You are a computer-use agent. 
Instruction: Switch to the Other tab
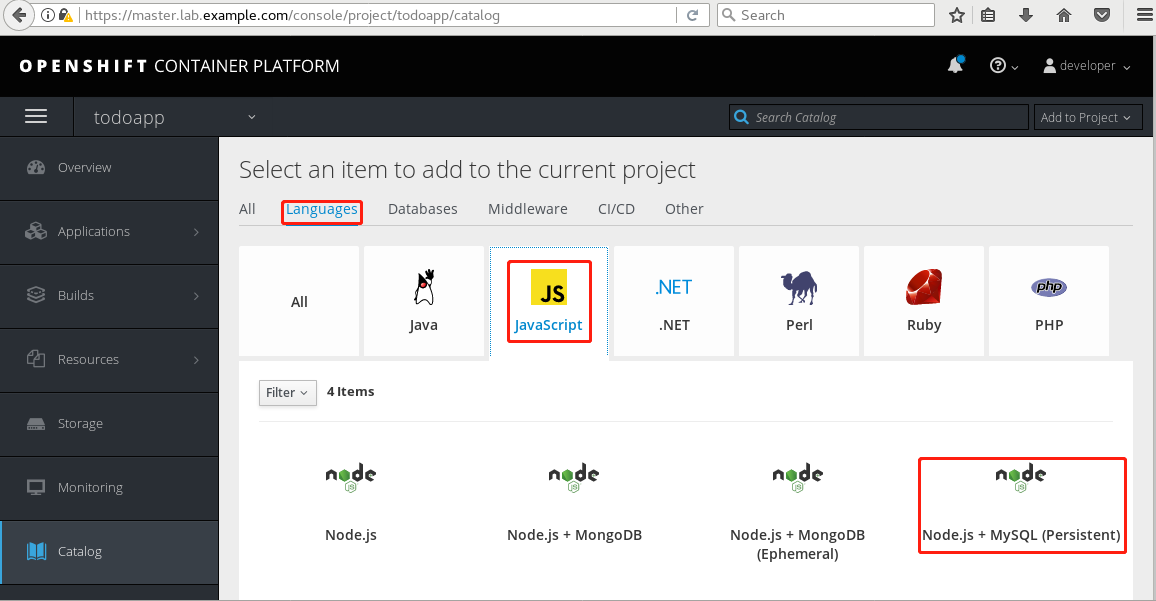coord(684,209)
